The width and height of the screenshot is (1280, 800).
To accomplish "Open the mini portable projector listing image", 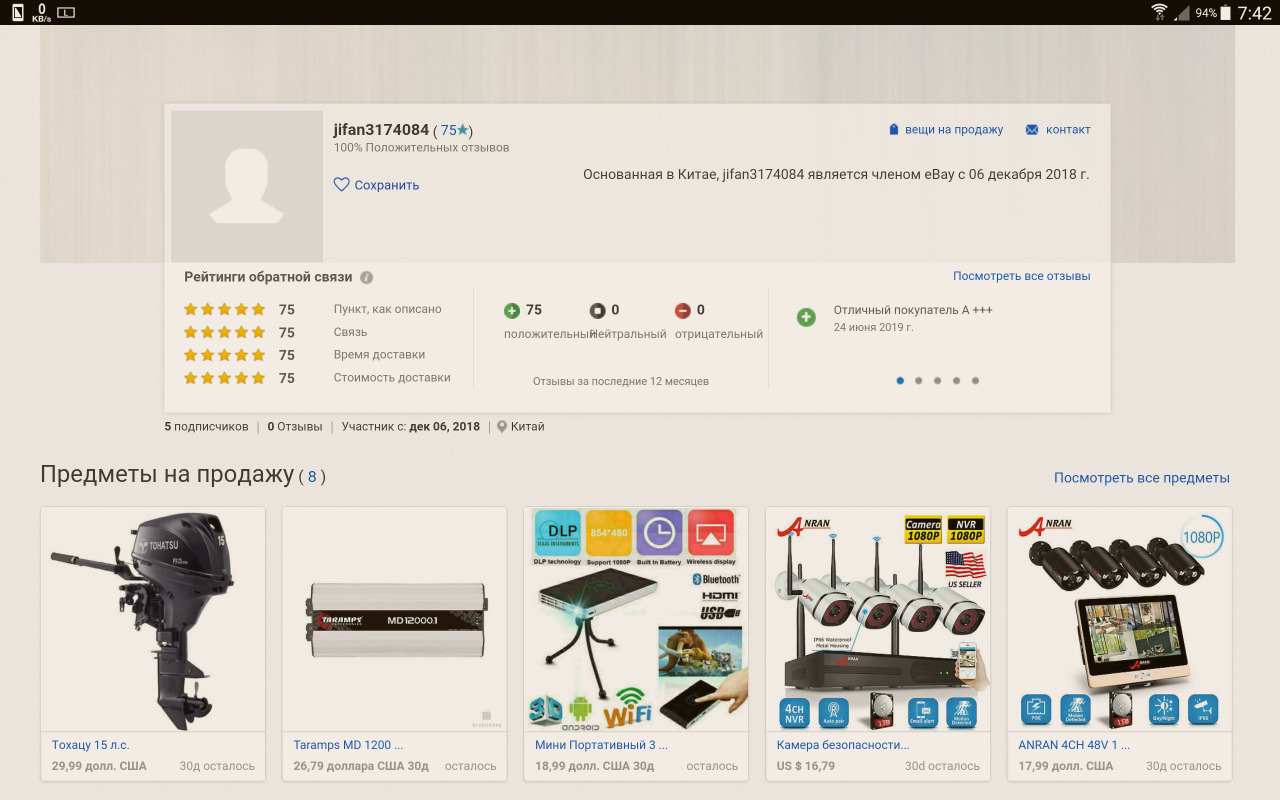I will [636, 619].
